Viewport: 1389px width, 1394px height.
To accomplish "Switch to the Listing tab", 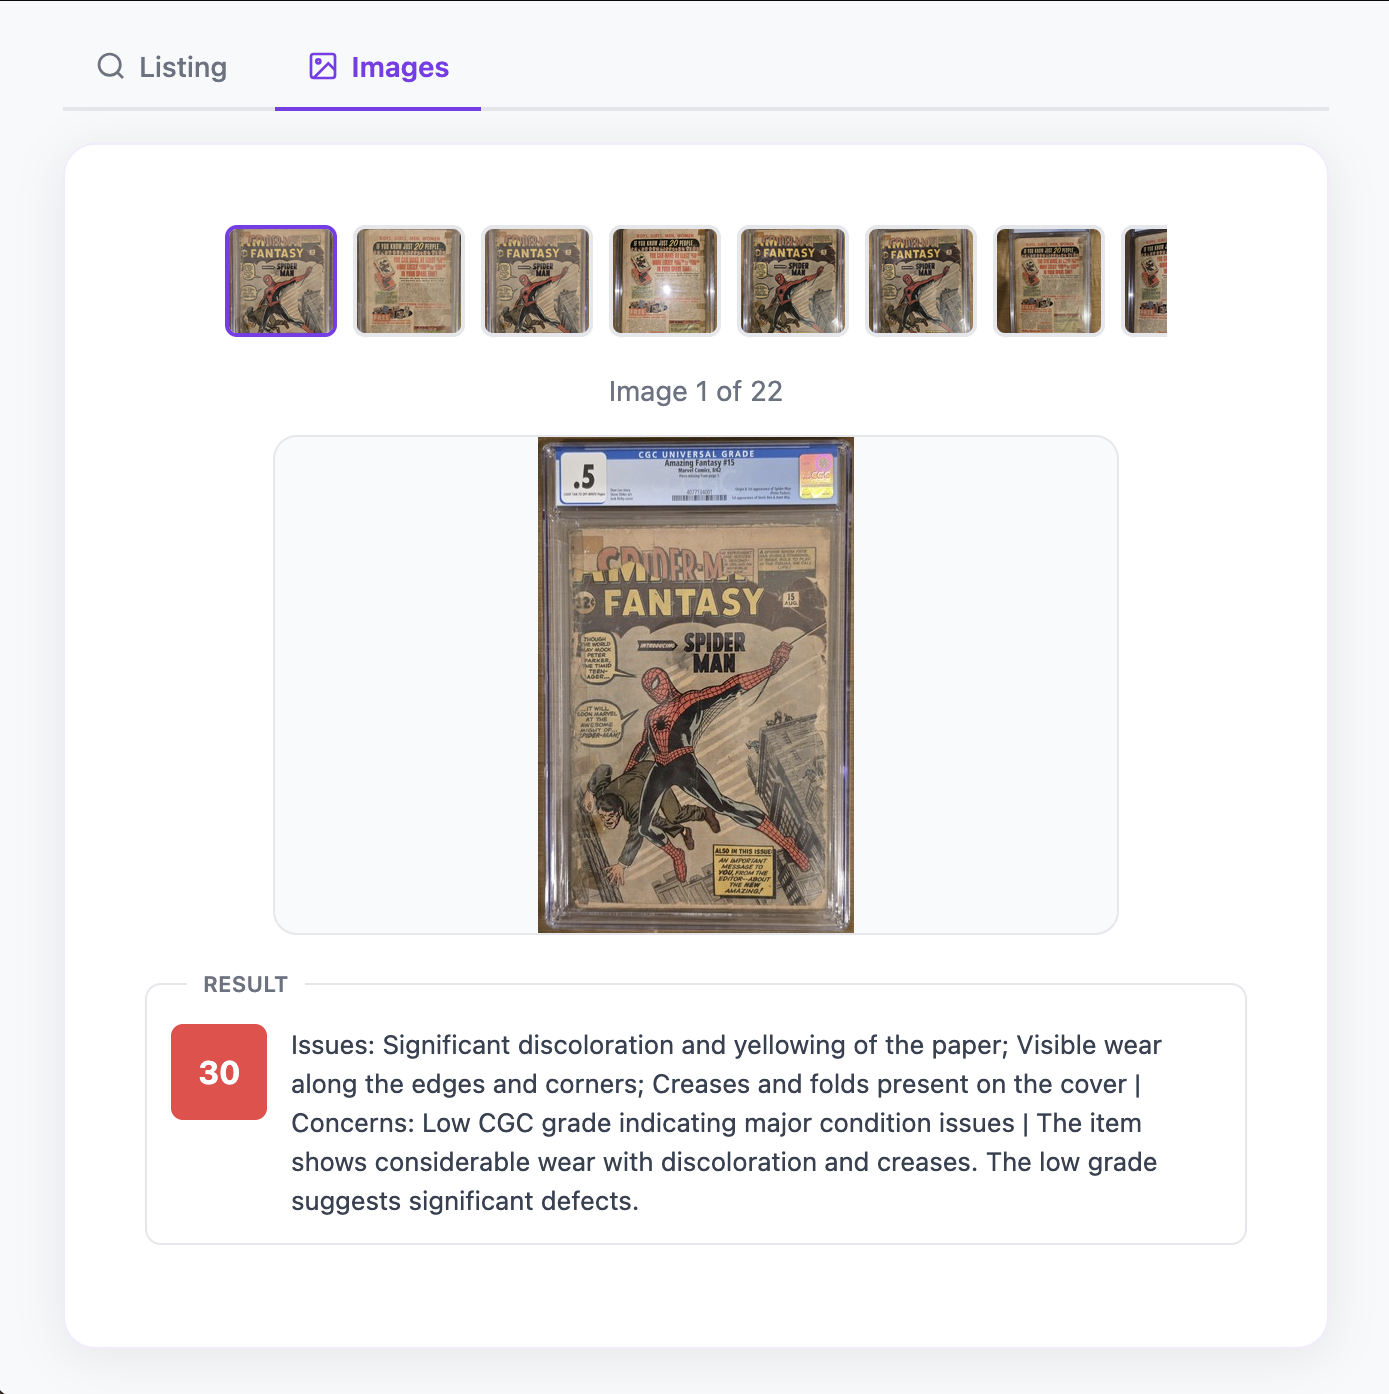I will 162,67.
